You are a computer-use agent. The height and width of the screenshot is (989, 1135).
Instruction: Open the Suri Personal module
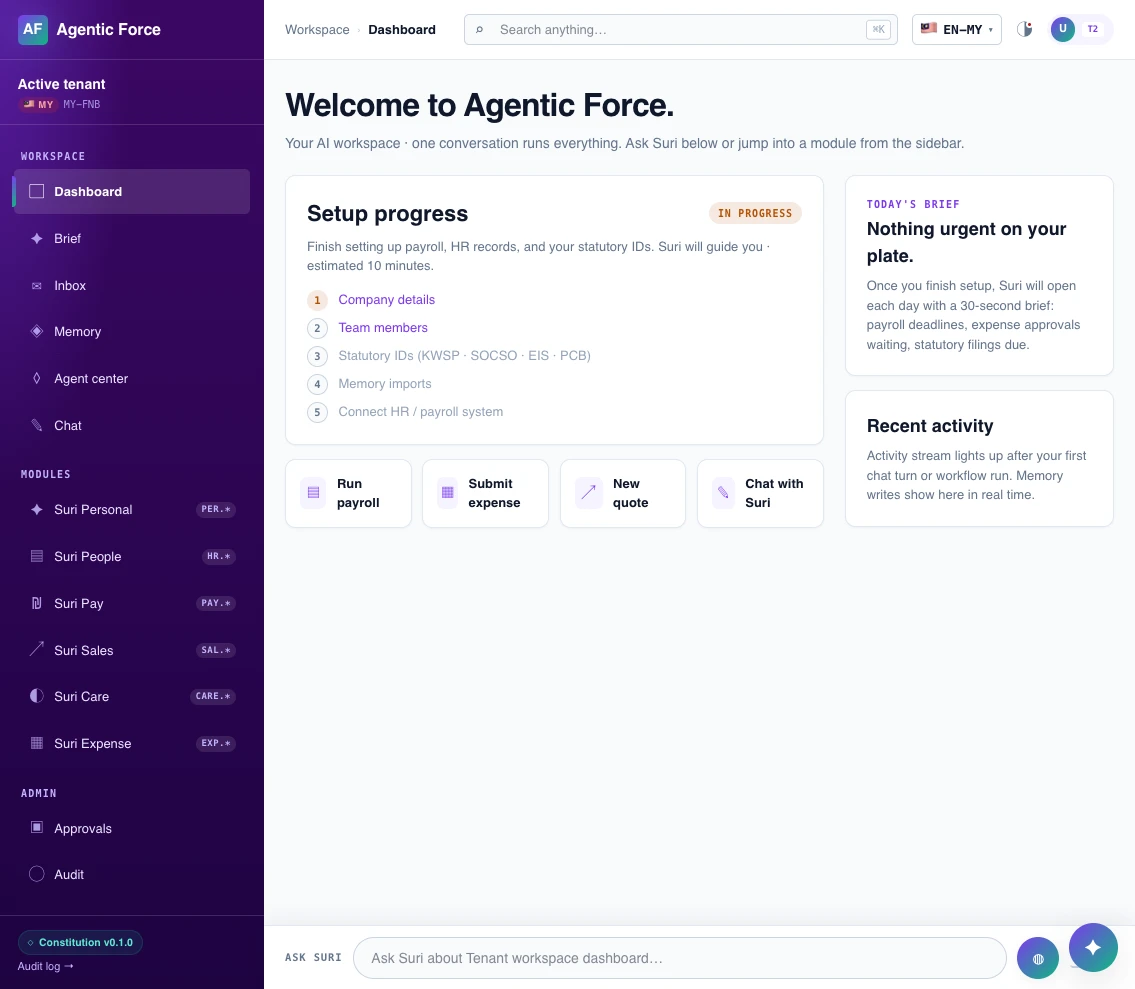[132, 510]
